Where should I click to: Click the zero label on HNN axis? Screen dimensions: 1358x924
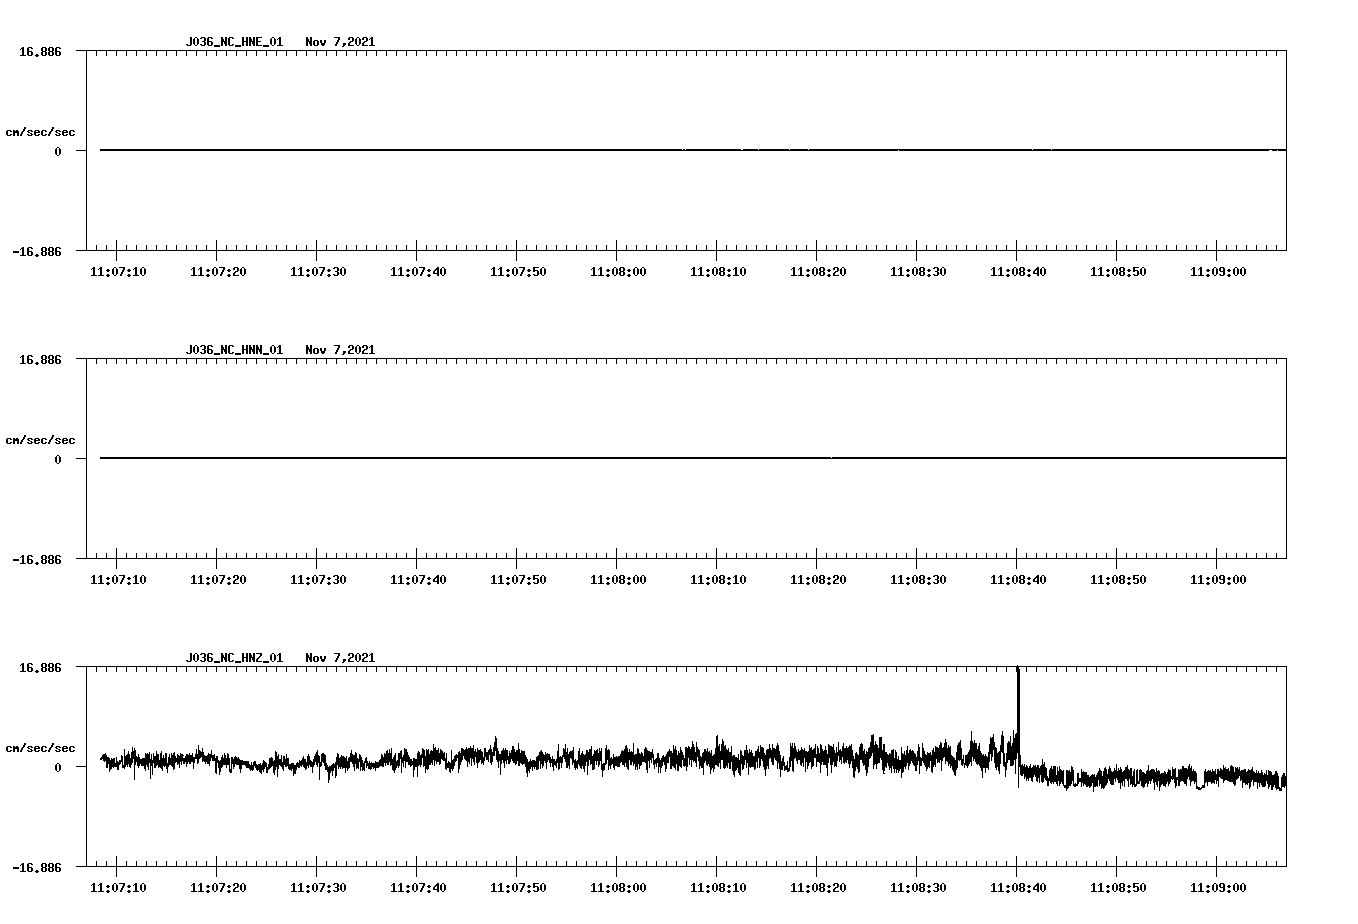coord(58,459)
